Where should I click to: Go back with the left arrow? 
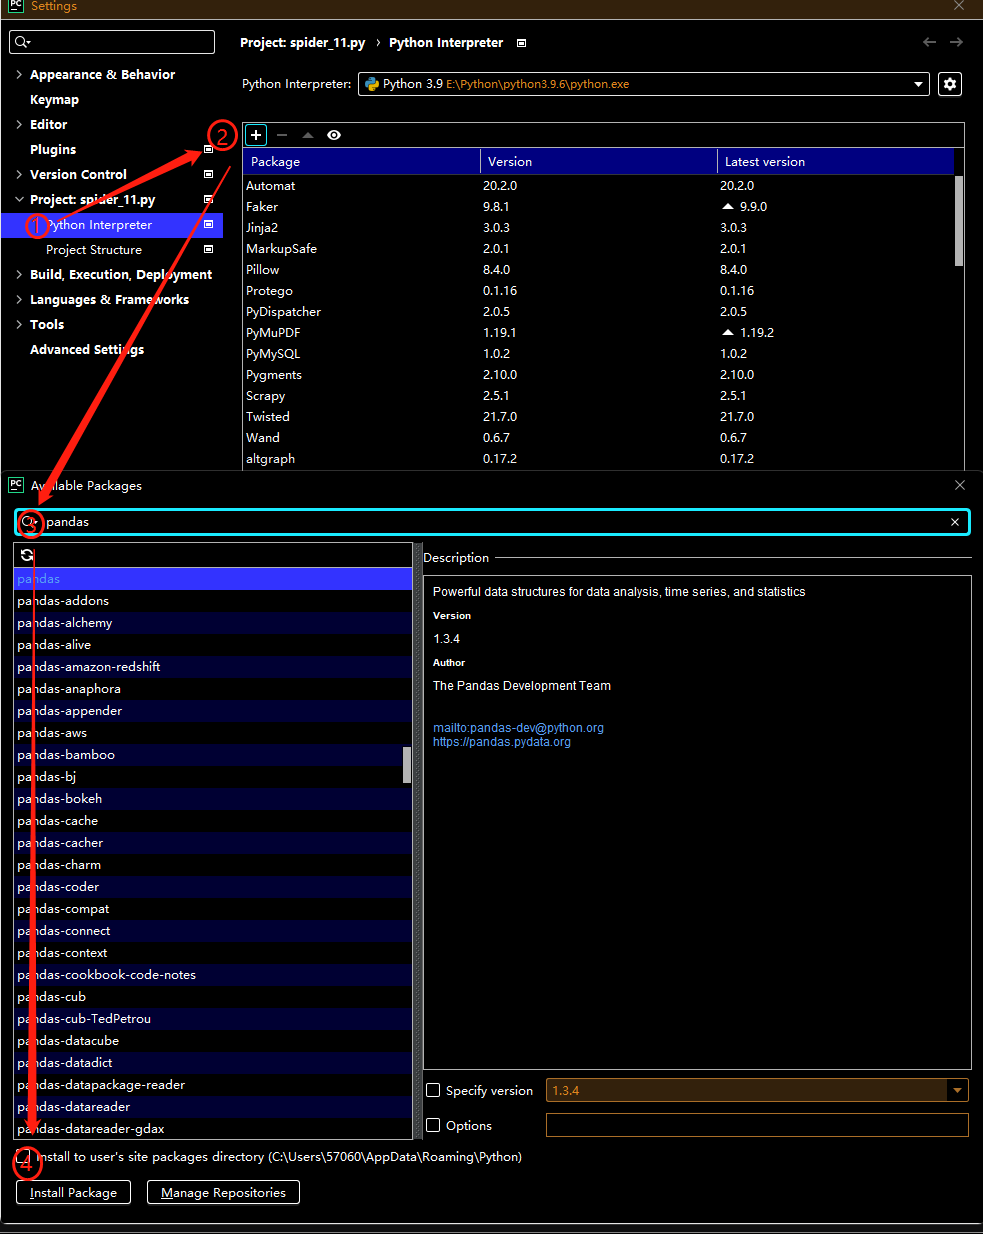pyautogui.click(x=929, y=42)
